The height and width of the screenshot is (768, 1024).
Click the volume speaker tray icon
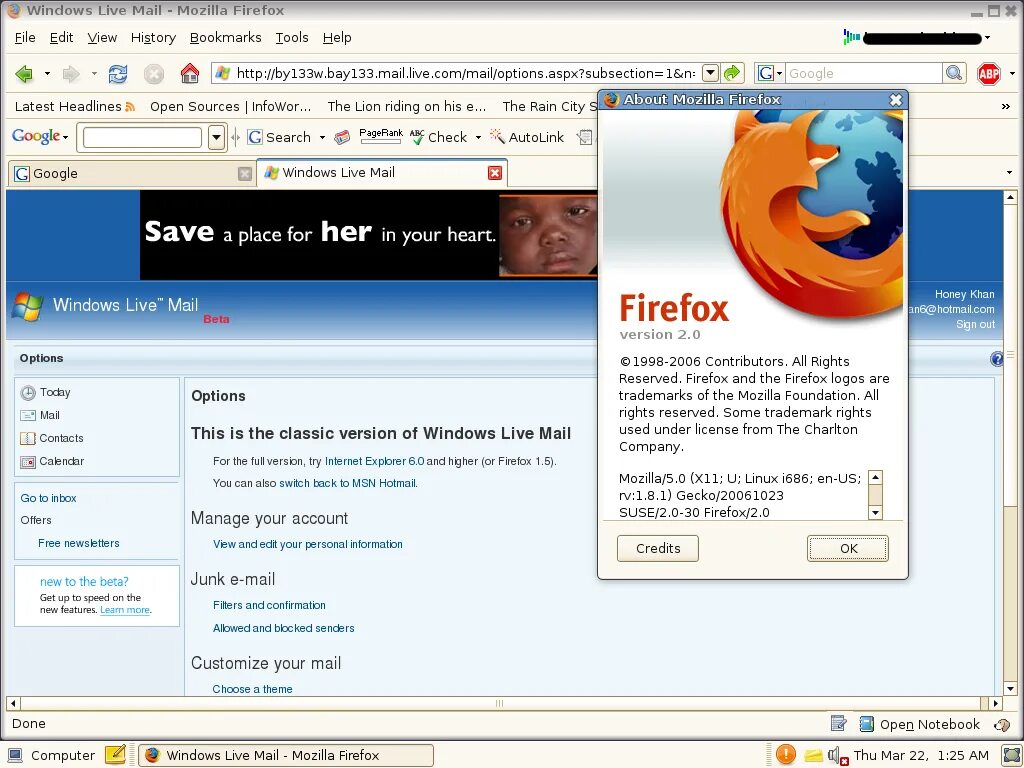coord(835,756)
